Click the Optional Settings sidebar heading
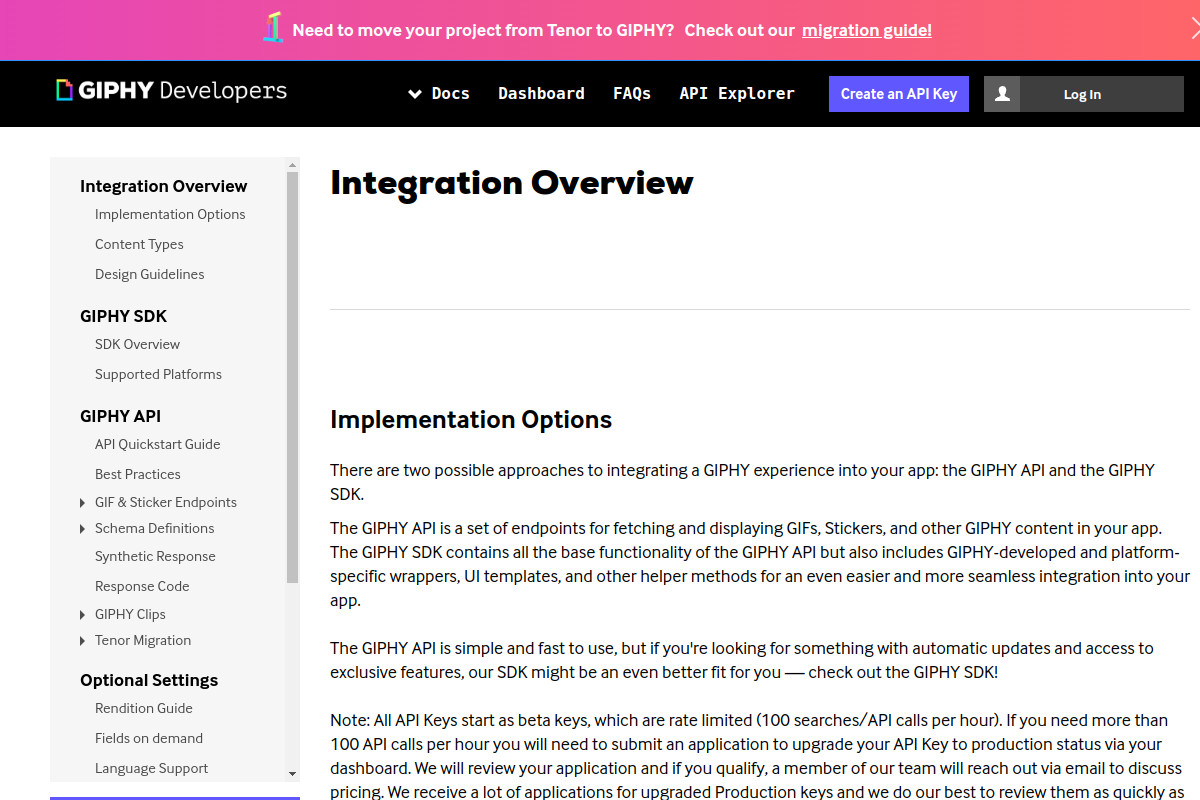 (149, 680)
